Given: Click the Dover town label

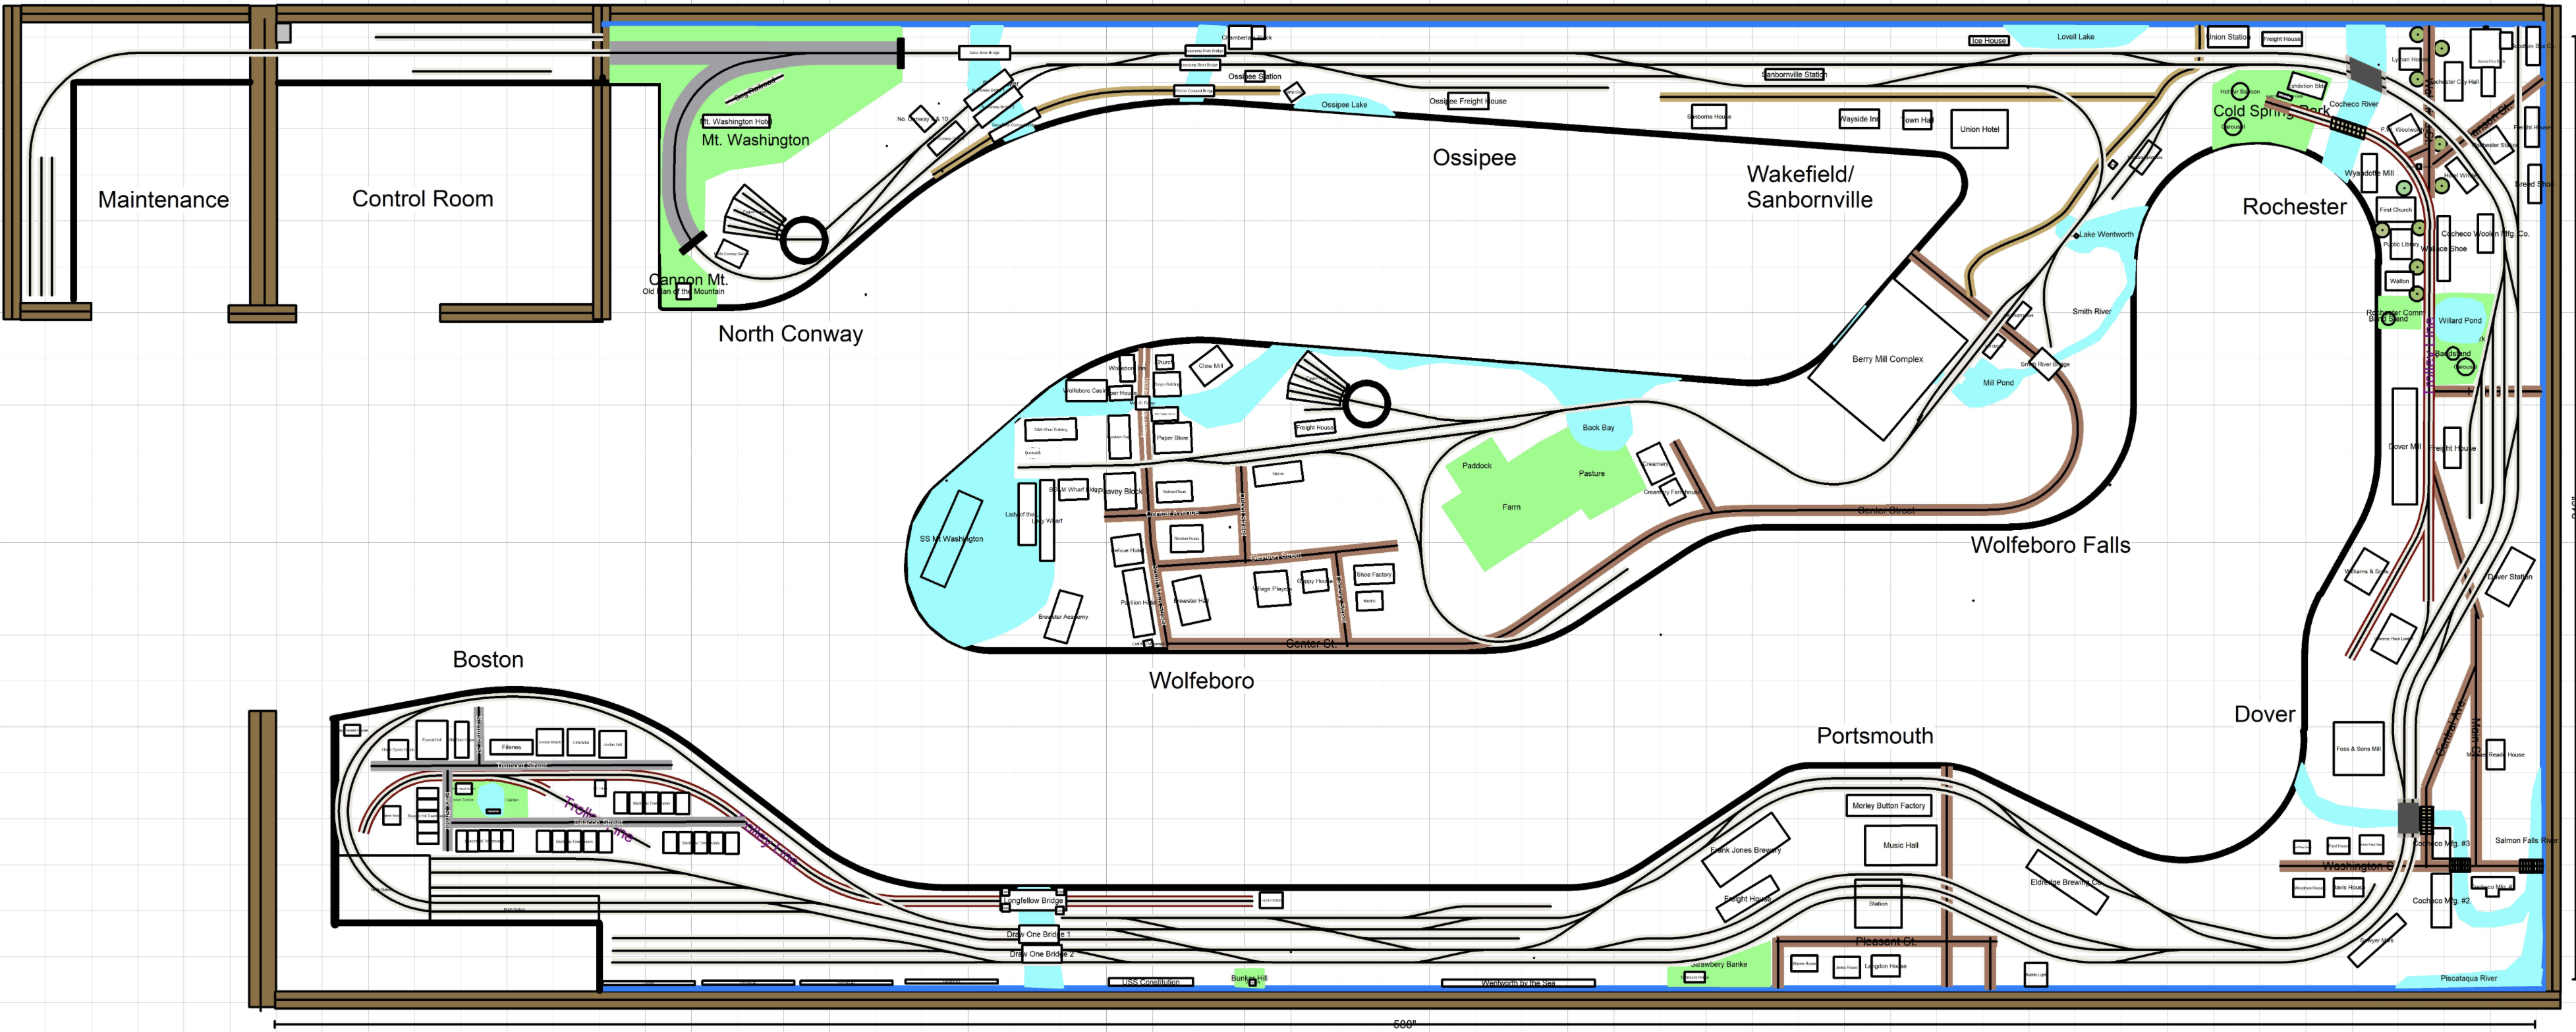Looking at the screenshot, I should coord(2265,714).
